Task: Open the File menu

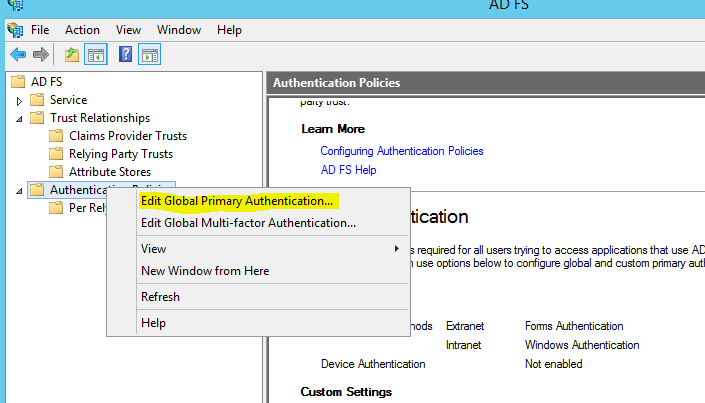Action: coord(40,30)
